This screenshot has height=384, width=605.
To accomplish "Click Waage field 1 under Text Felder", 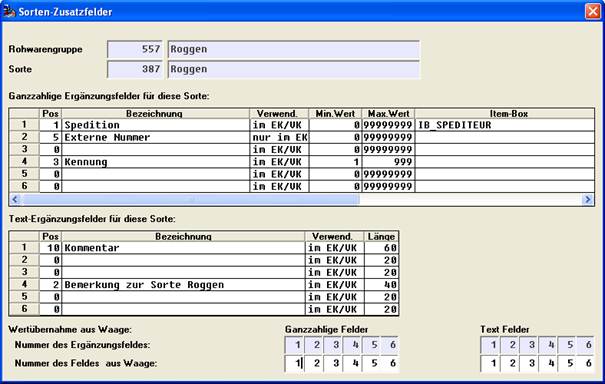I will (490, 363).
